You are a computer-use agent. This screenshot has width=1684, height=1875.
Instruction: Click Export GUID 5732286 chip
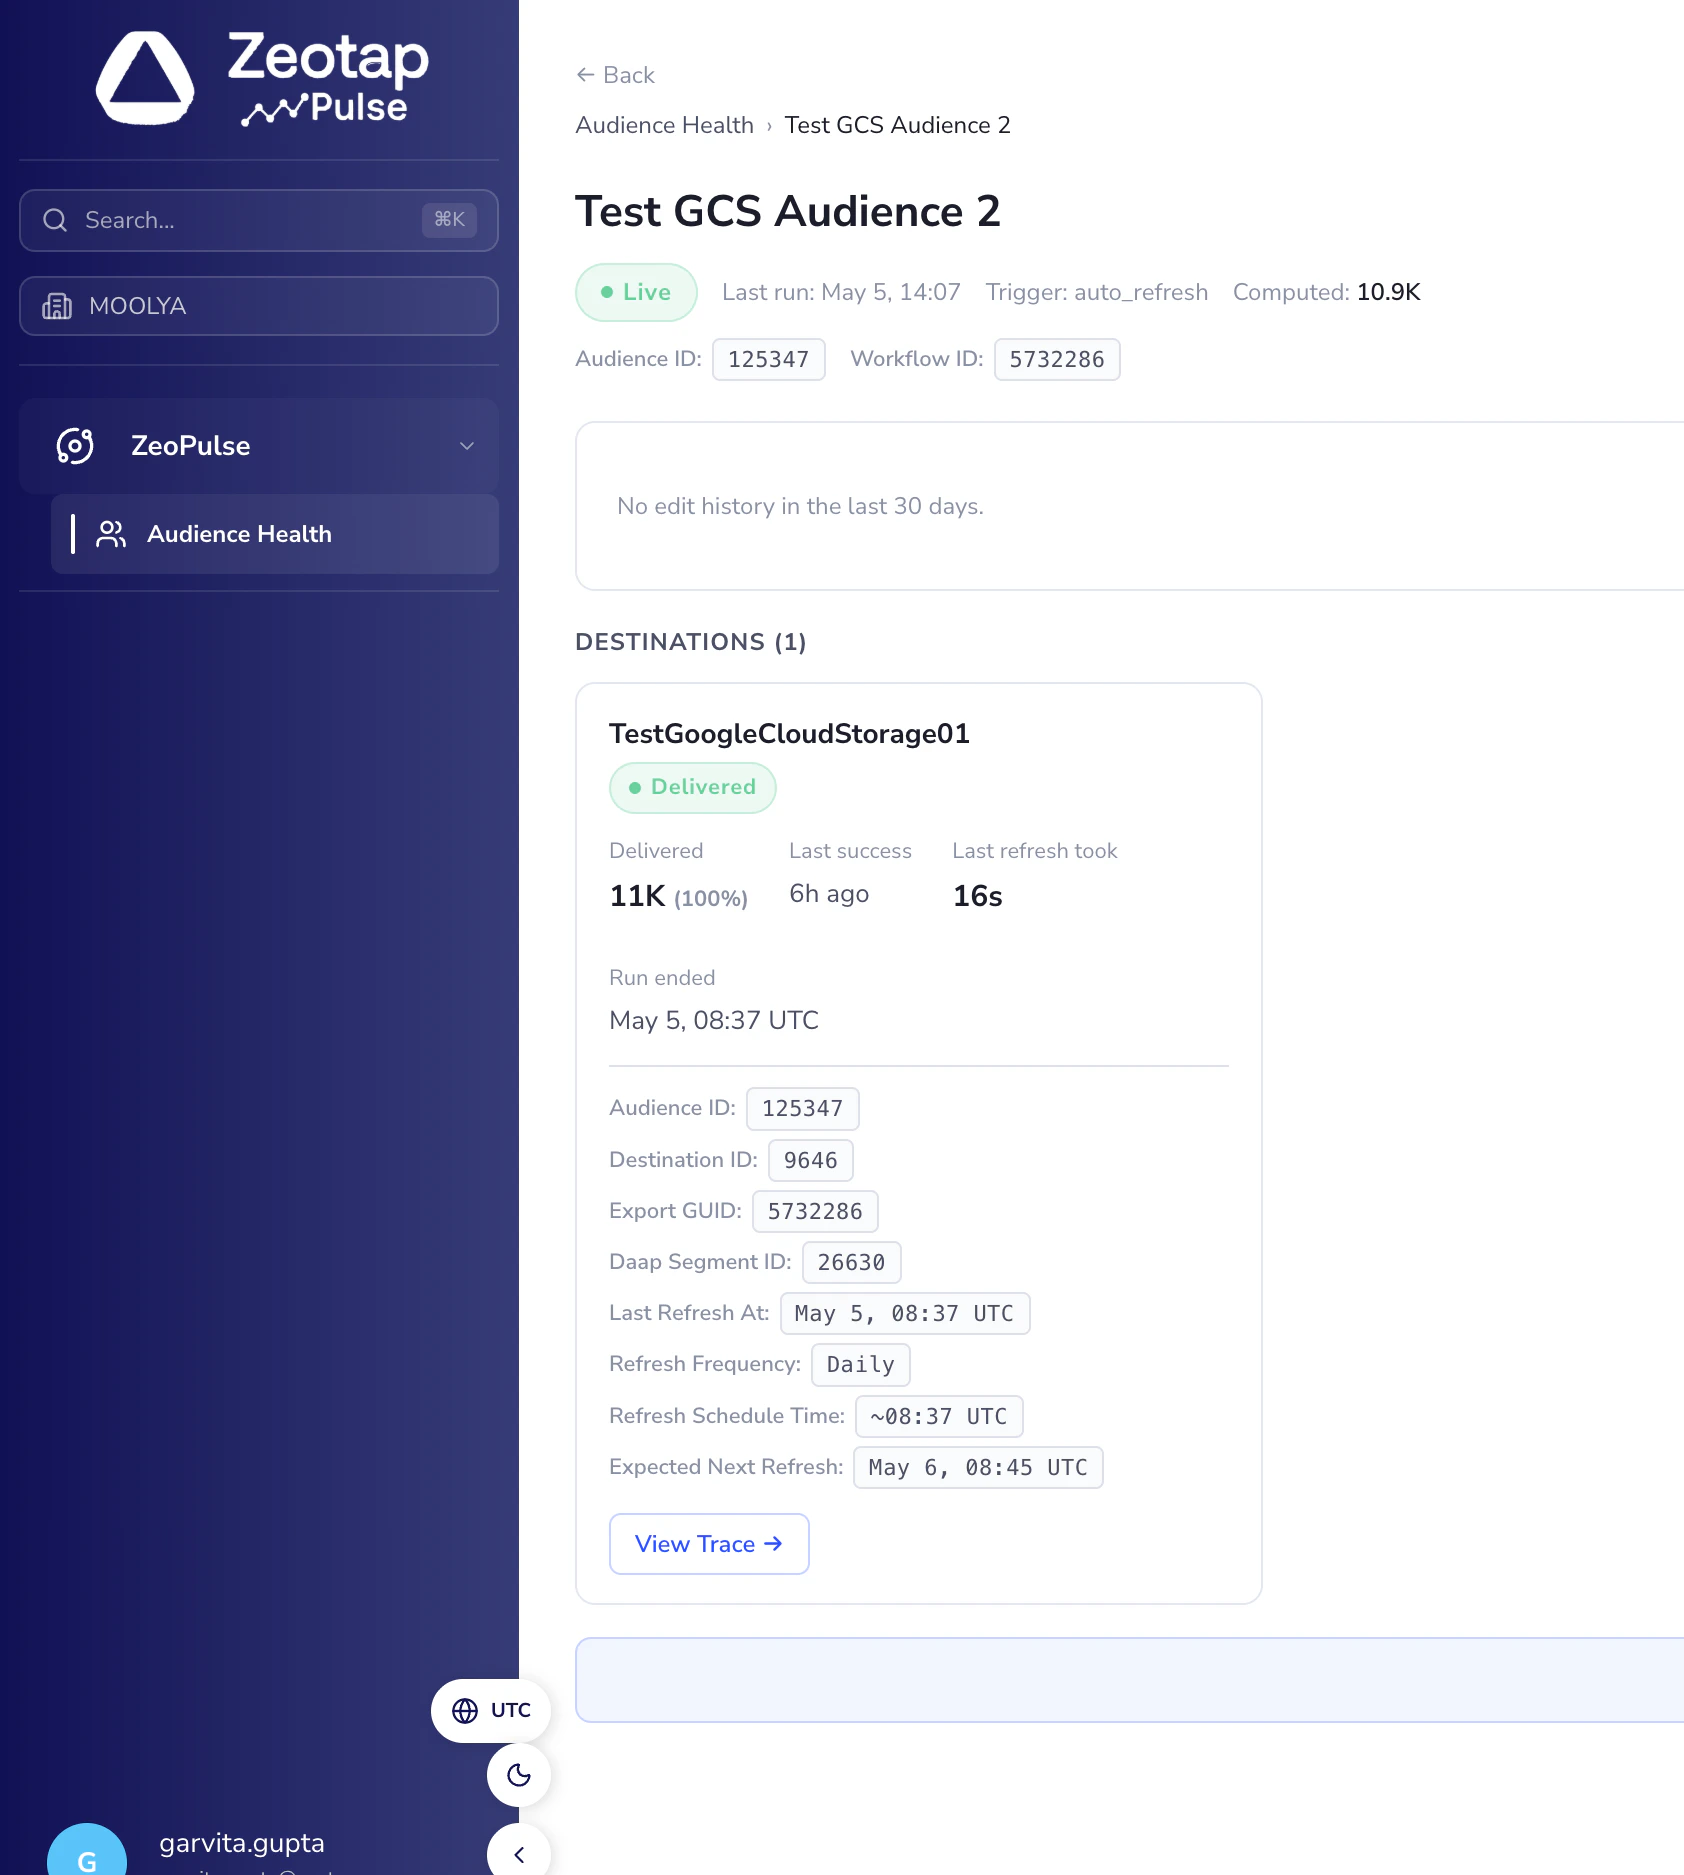click(815, 1212)
